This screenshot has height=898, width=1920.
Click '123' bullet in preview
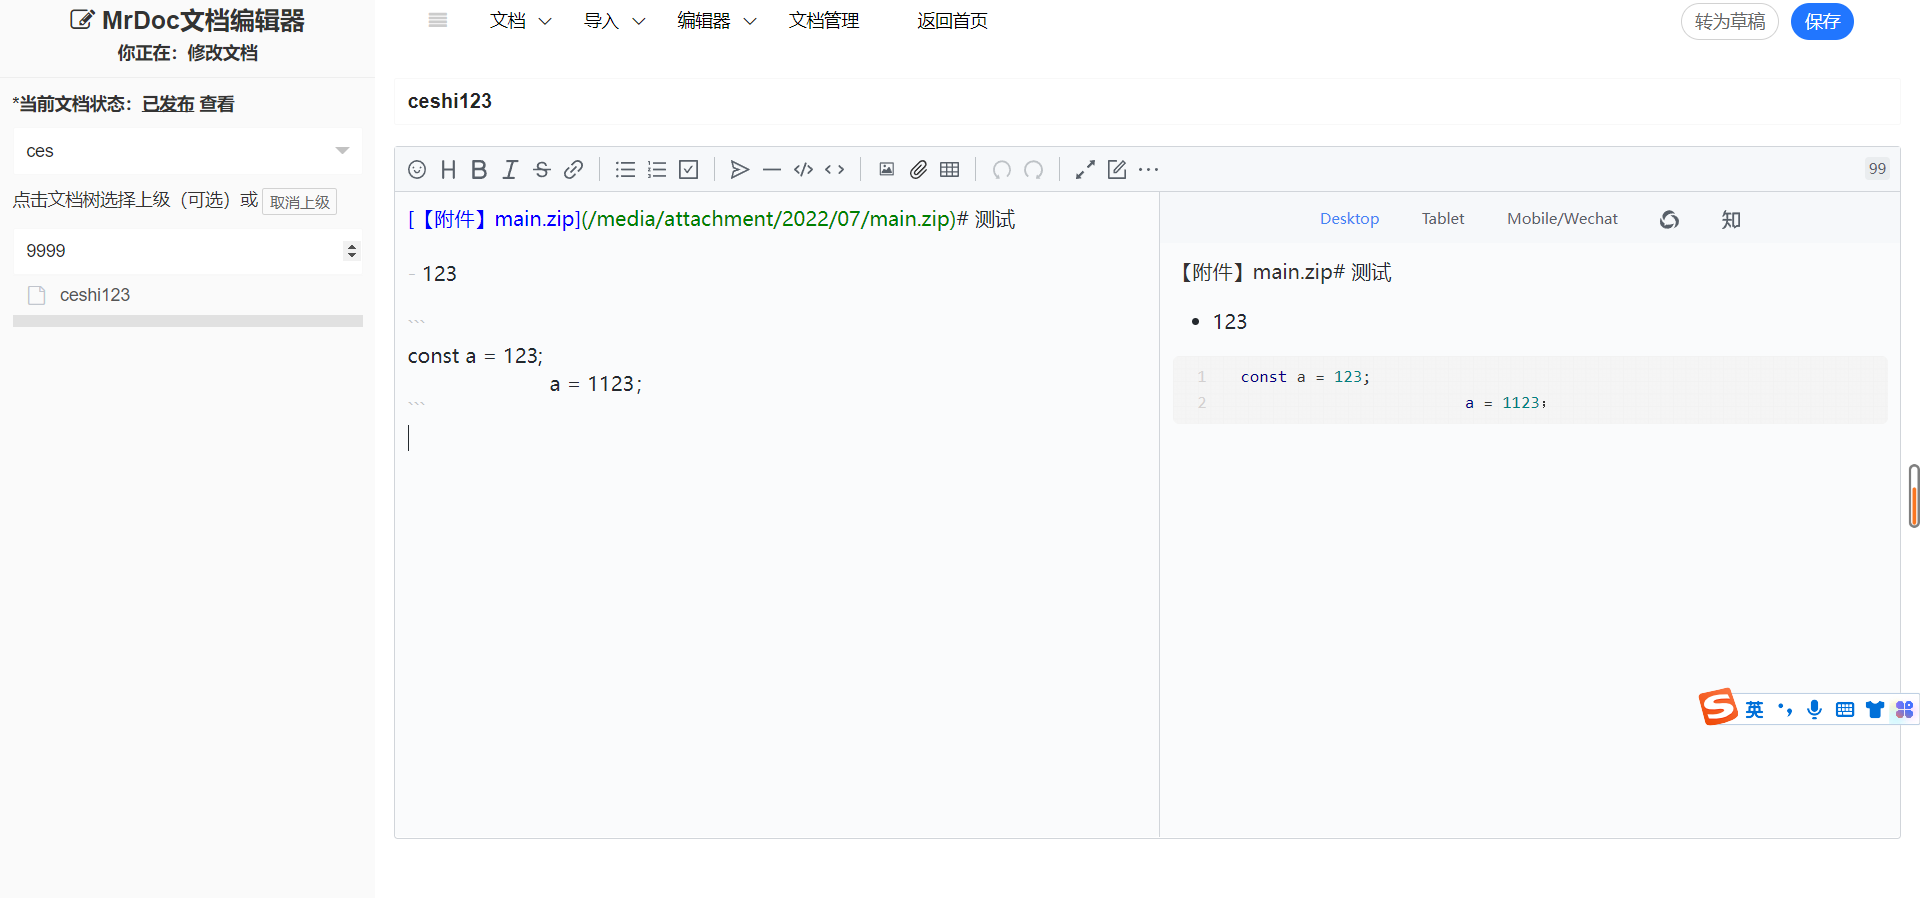[1229, 322]
